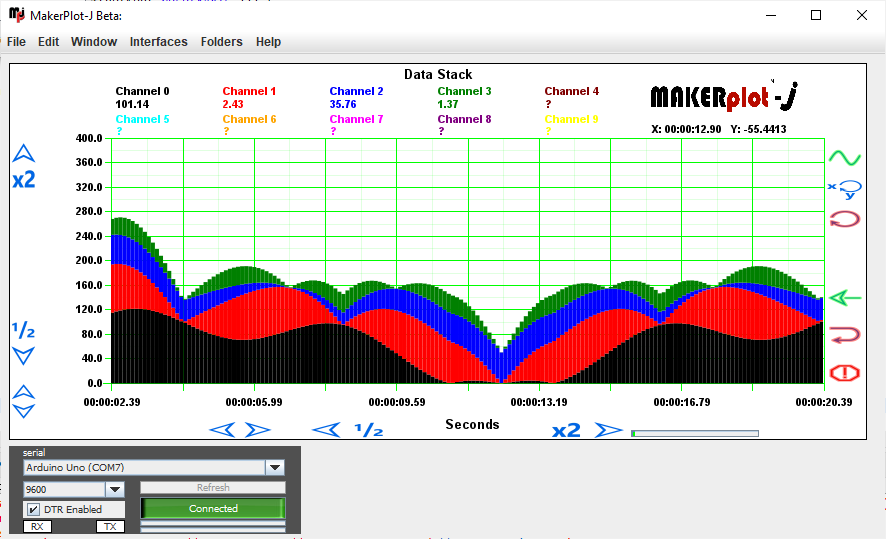Screen dimensions: 886x539
Task: Click the Channel 2 label
Action: click(x=357, y=91)
